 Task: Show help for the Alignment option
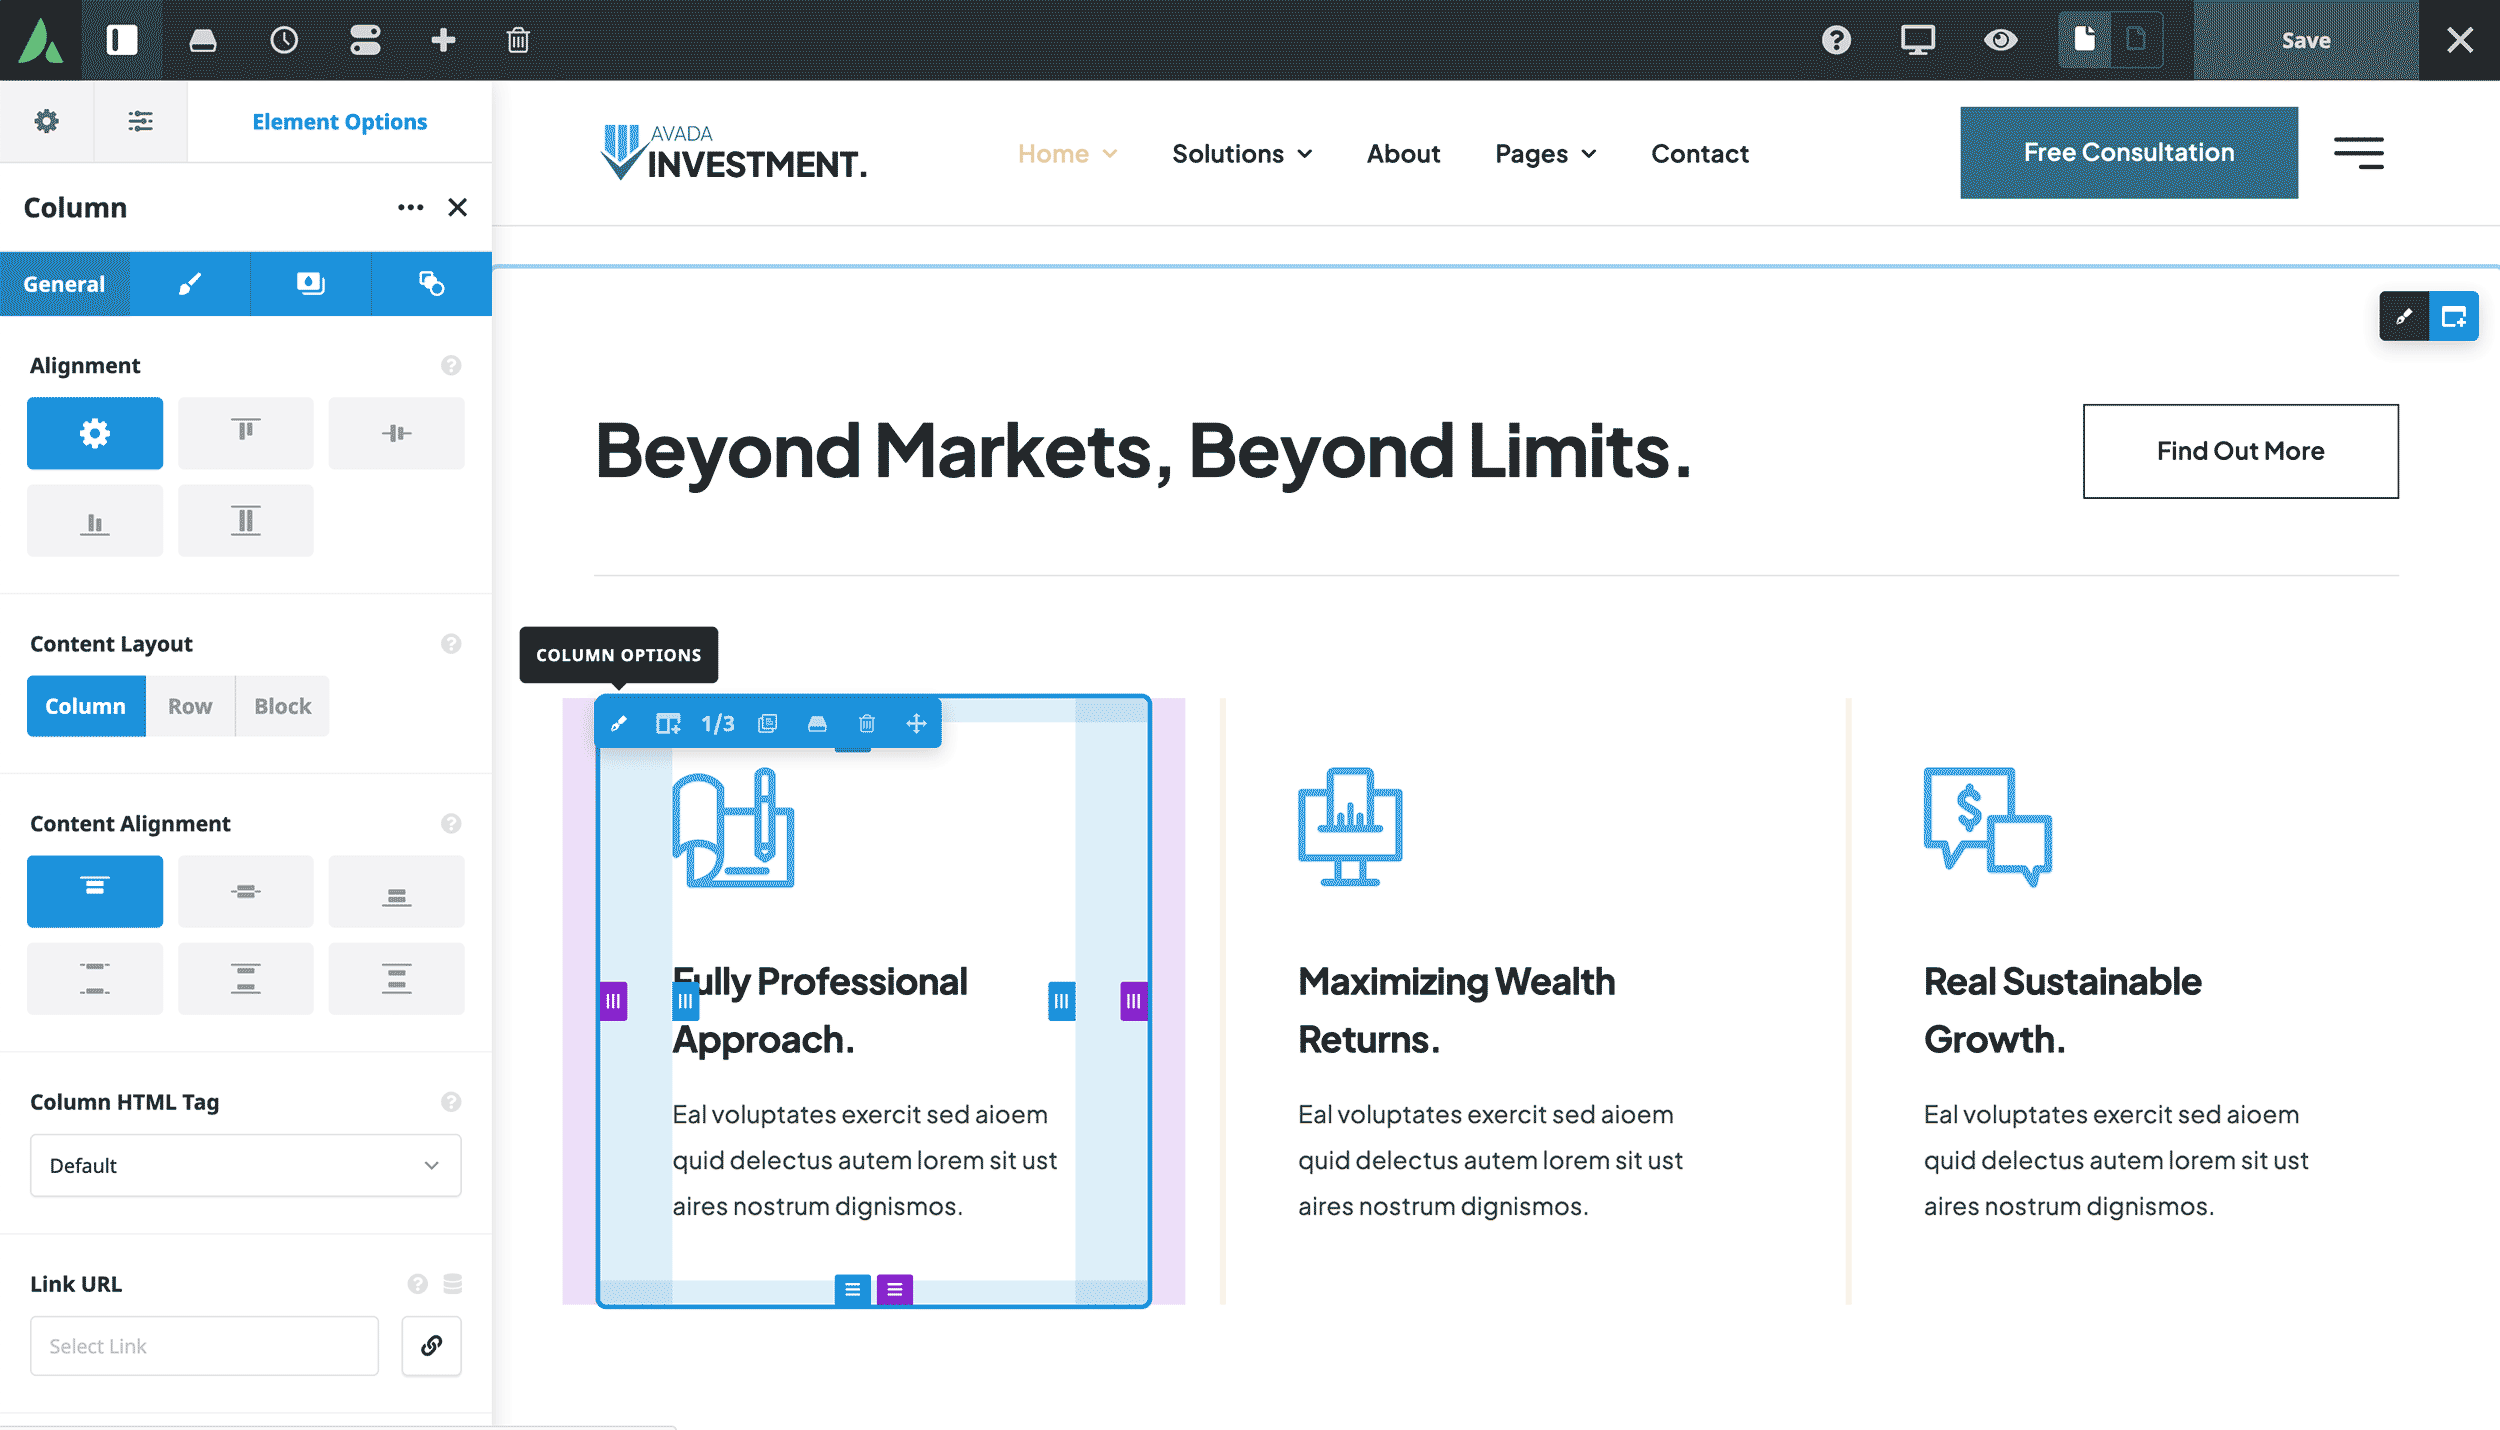point(451,366)
